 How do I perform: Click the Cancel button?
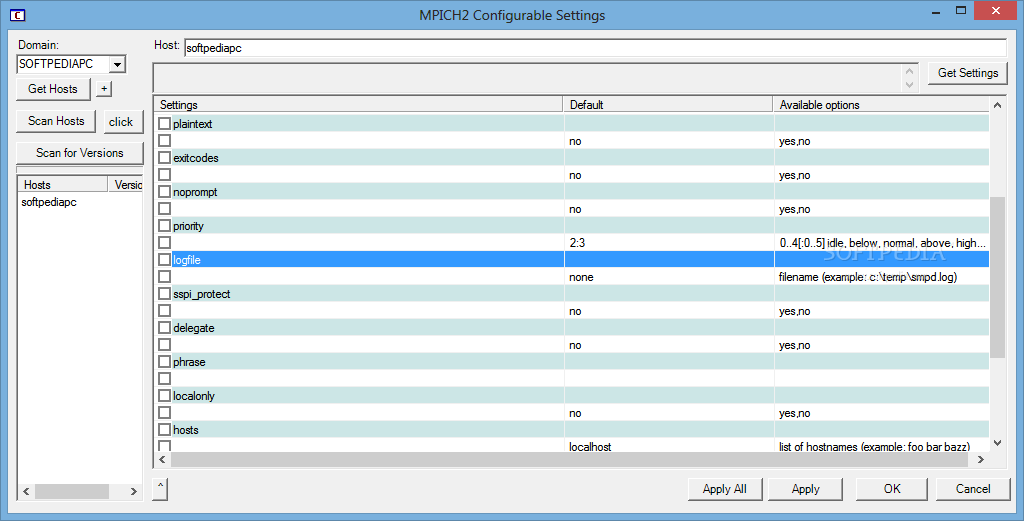click(x=973, y=489)
